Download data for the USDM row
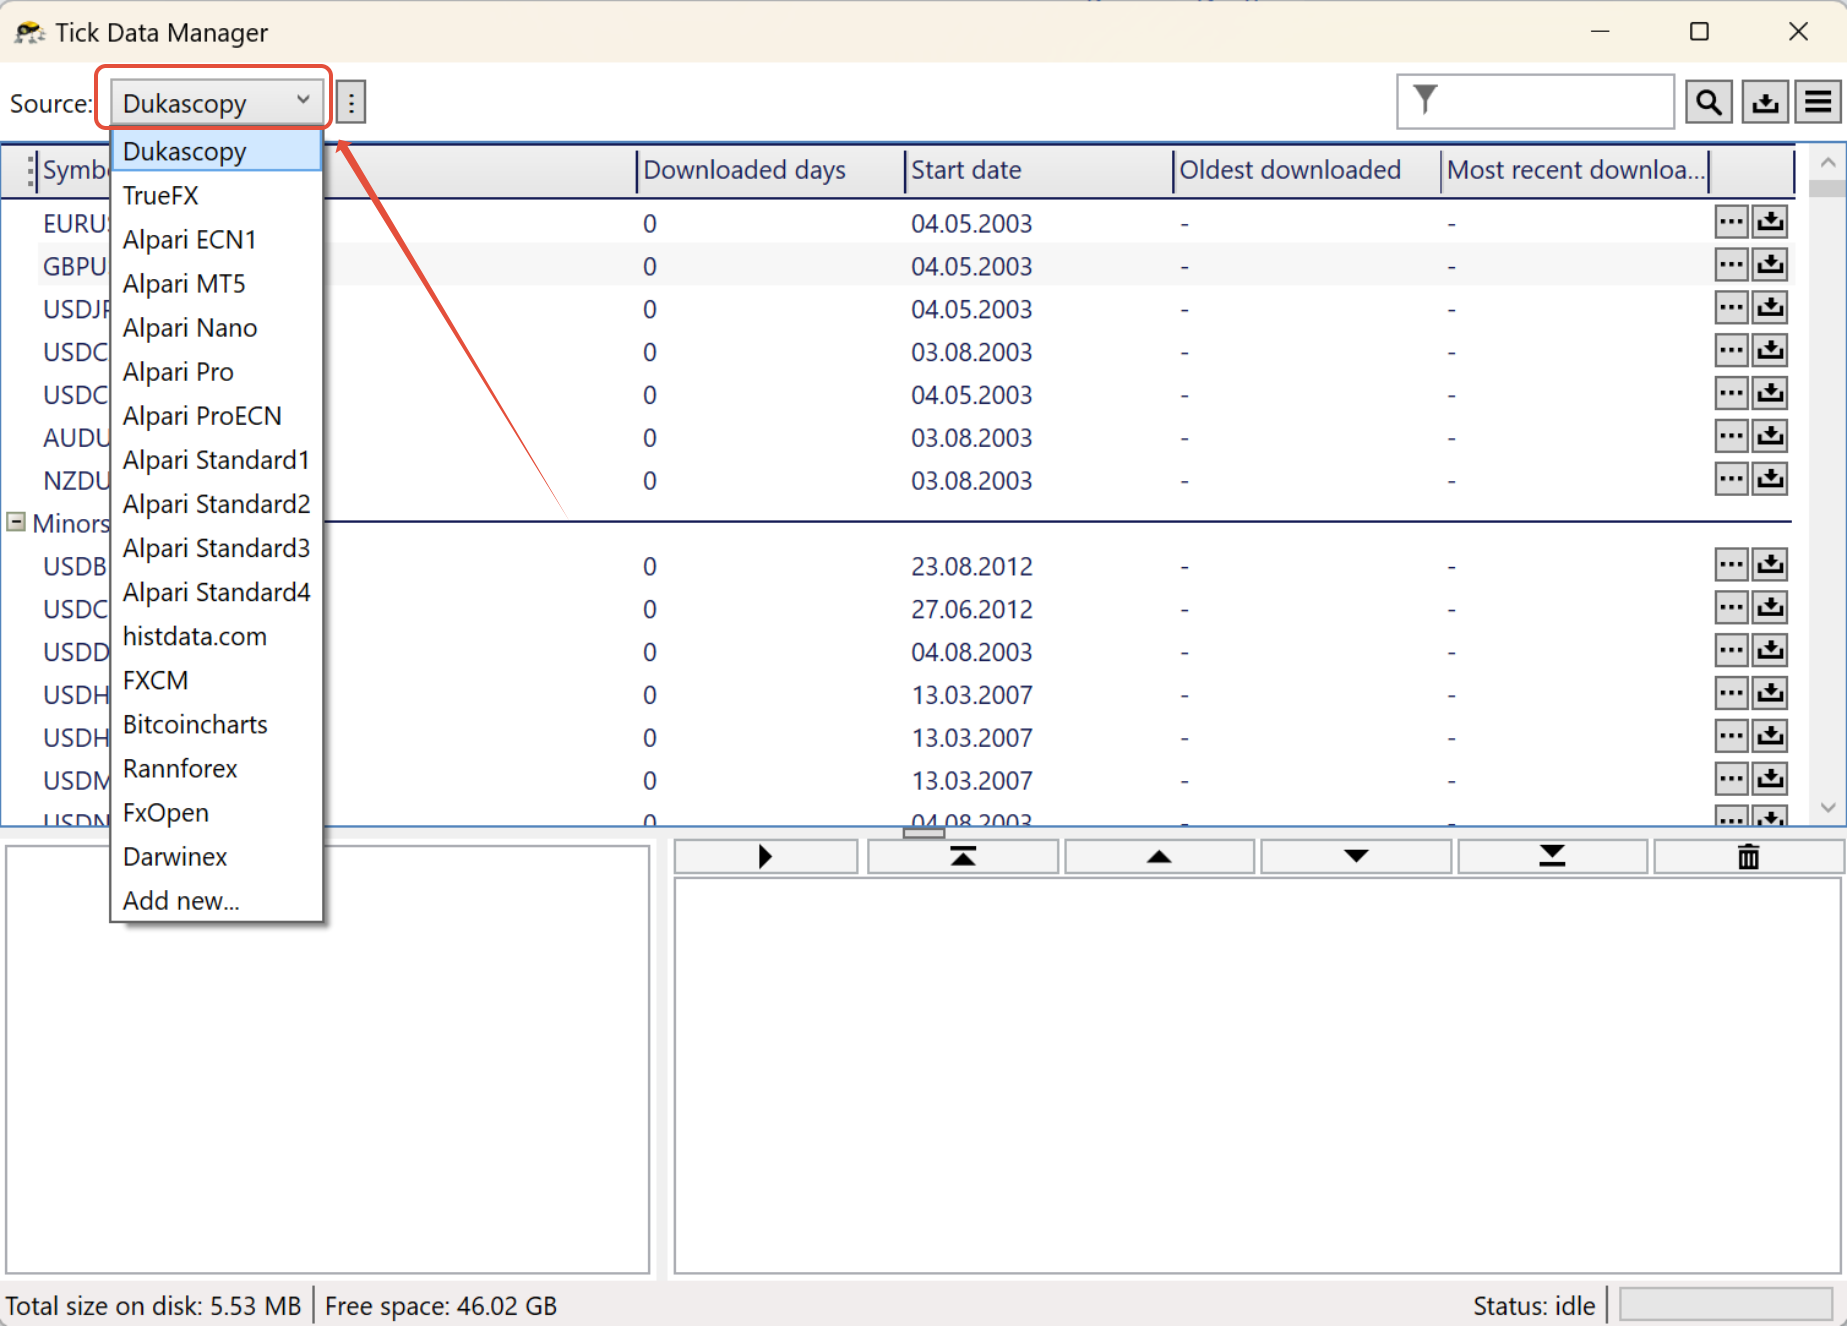 [x=1770, y=778]
